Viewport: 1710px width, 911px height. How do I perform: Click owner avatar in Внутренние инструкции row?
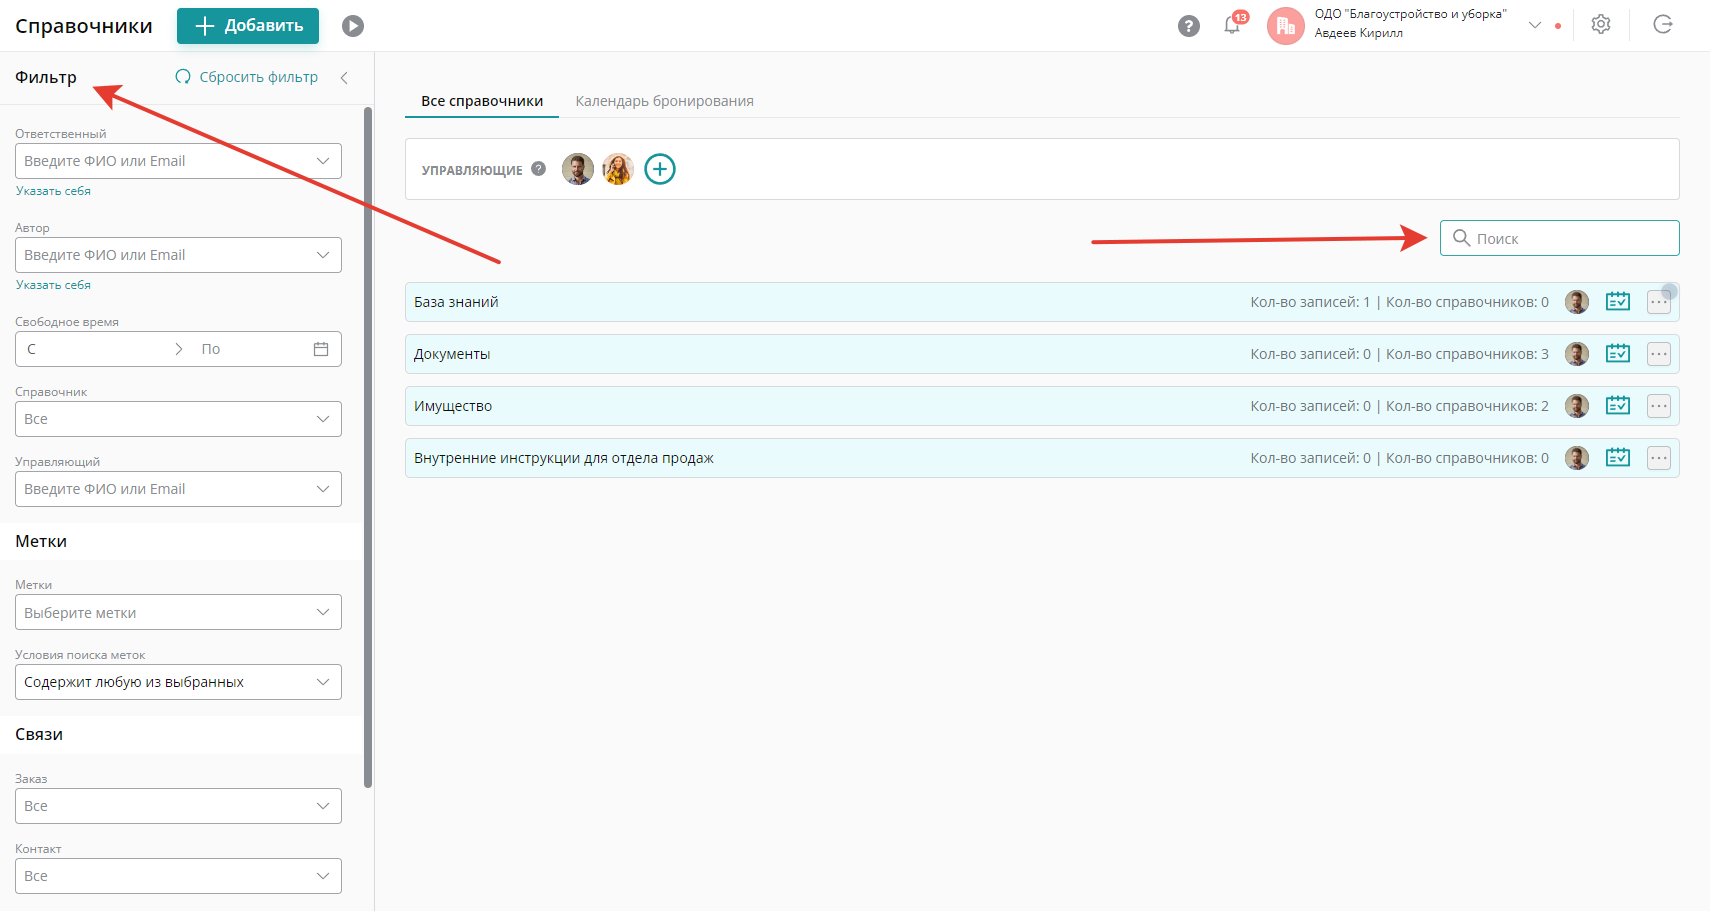[x=1577, y=458]
